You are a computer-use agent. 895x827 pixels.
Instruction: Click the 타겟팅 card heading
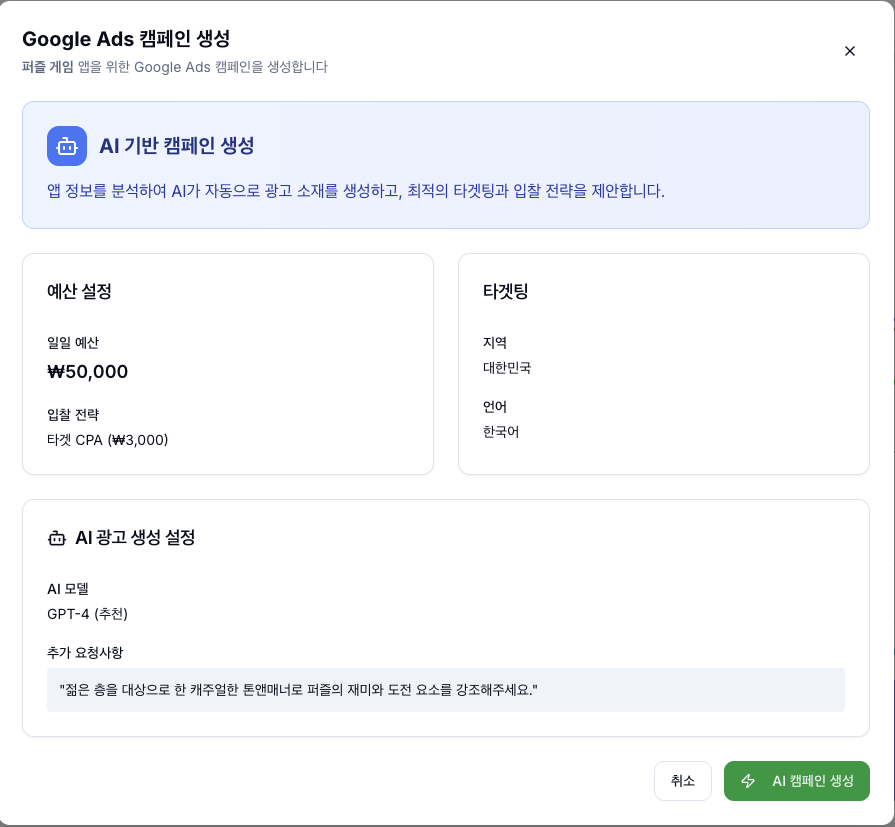point(505,292)
